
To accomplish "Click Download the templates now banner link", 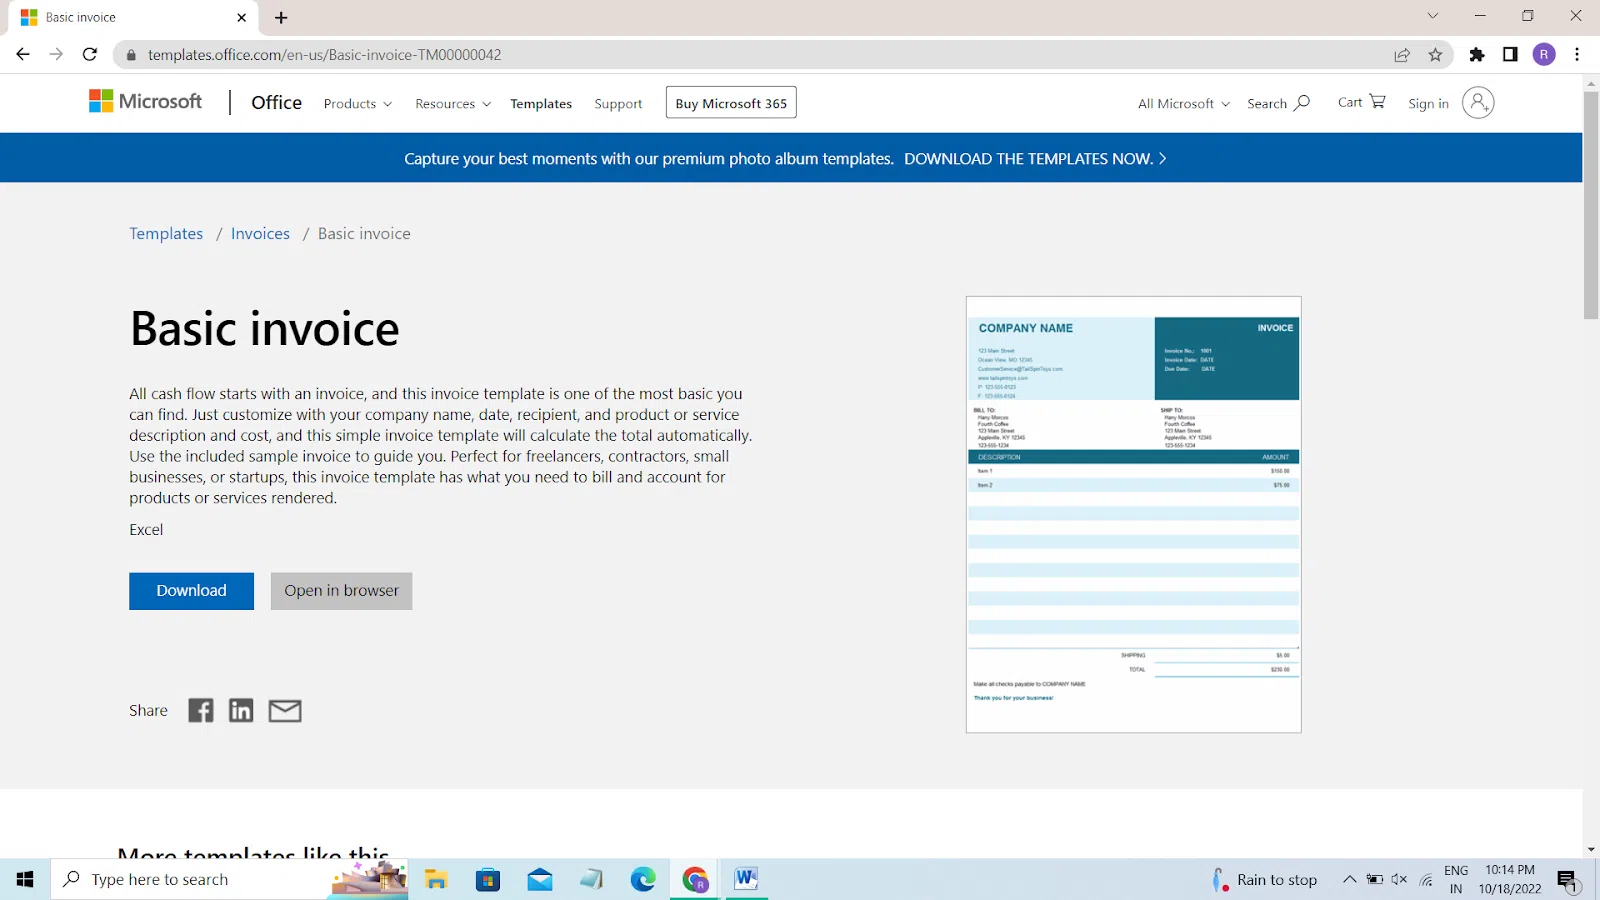I will [1035, 158].
